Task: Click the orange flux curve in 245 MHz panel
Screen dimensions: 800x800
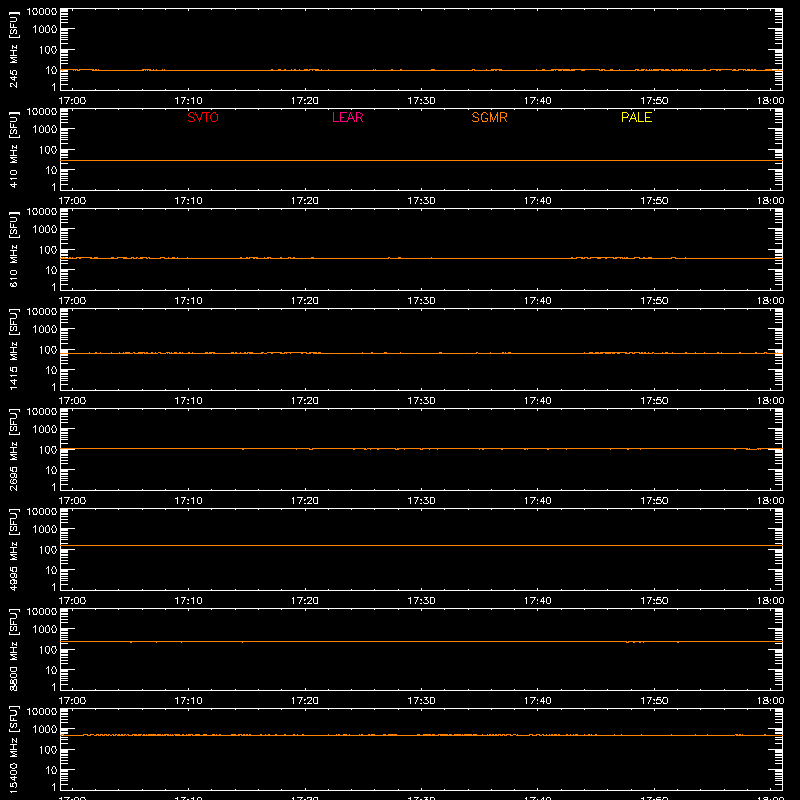Action: coord(421,70)
